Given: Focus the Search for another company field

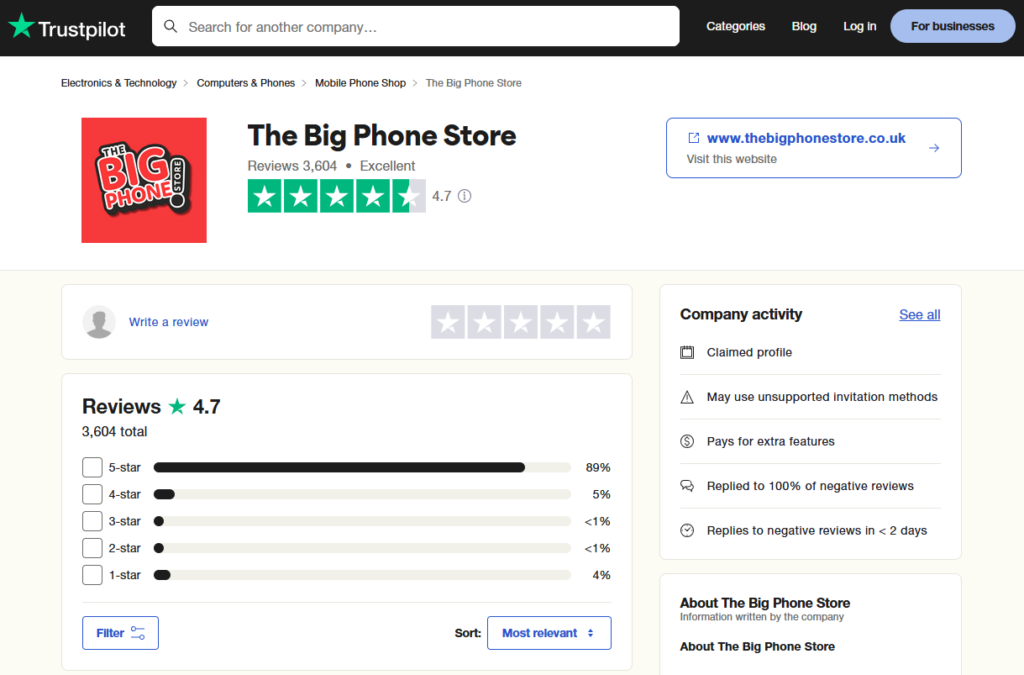Looking at the screenshot, I should coord(415,26).
